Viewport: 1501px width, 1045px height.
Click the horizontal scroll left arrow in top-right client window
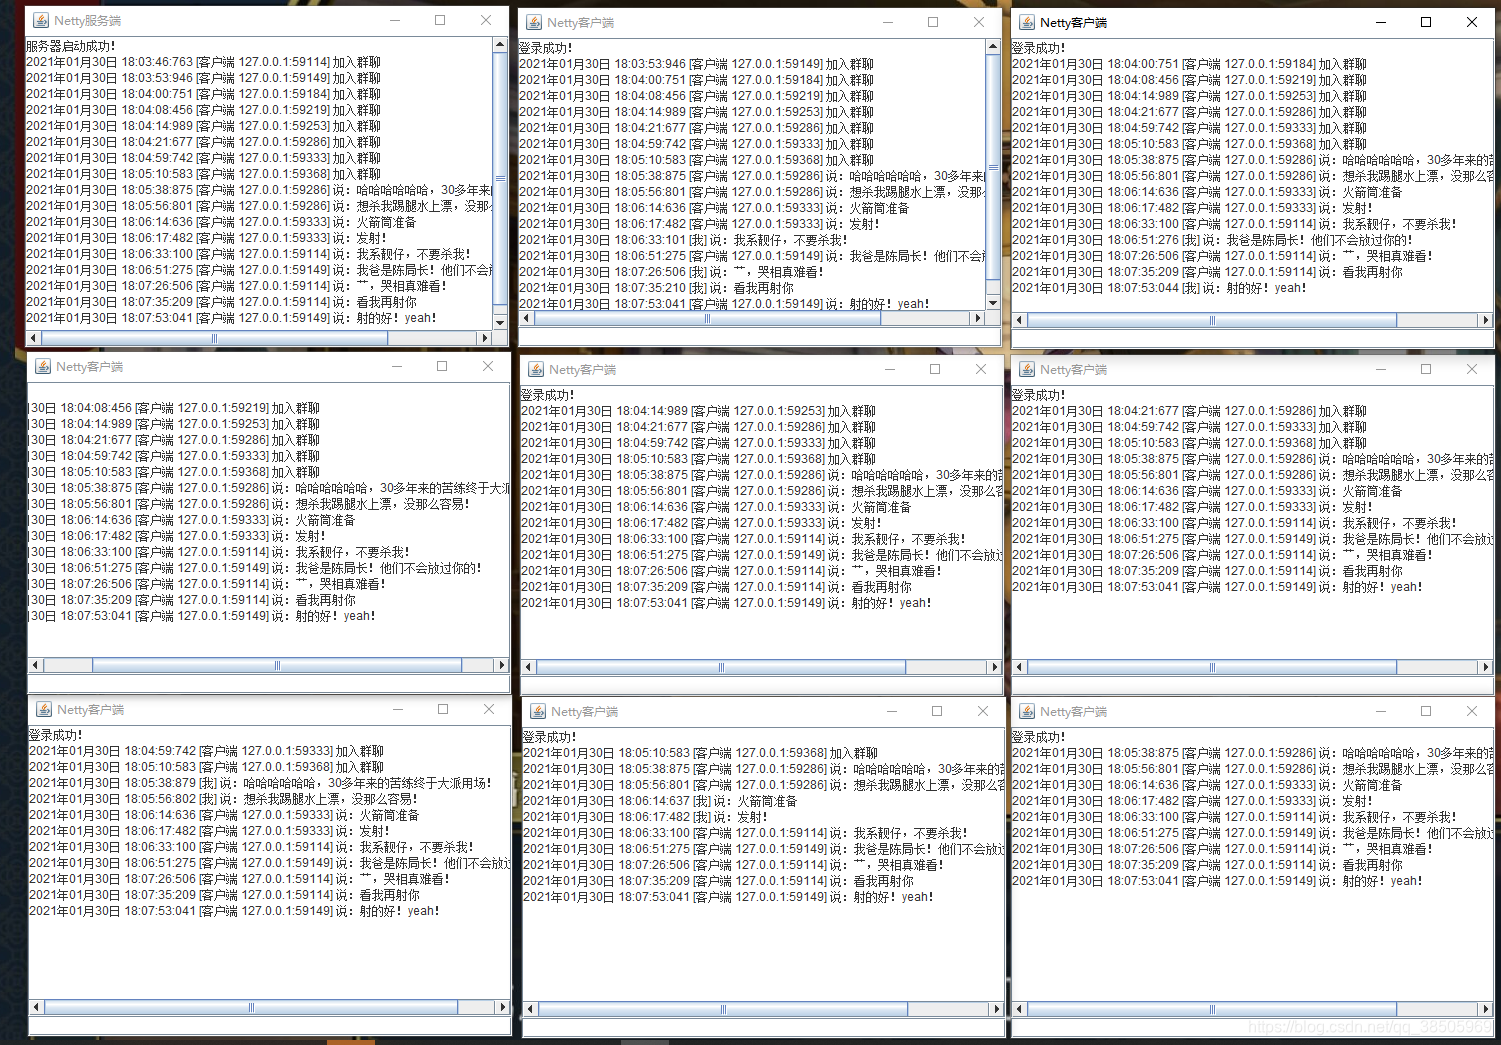(1019, 320)
